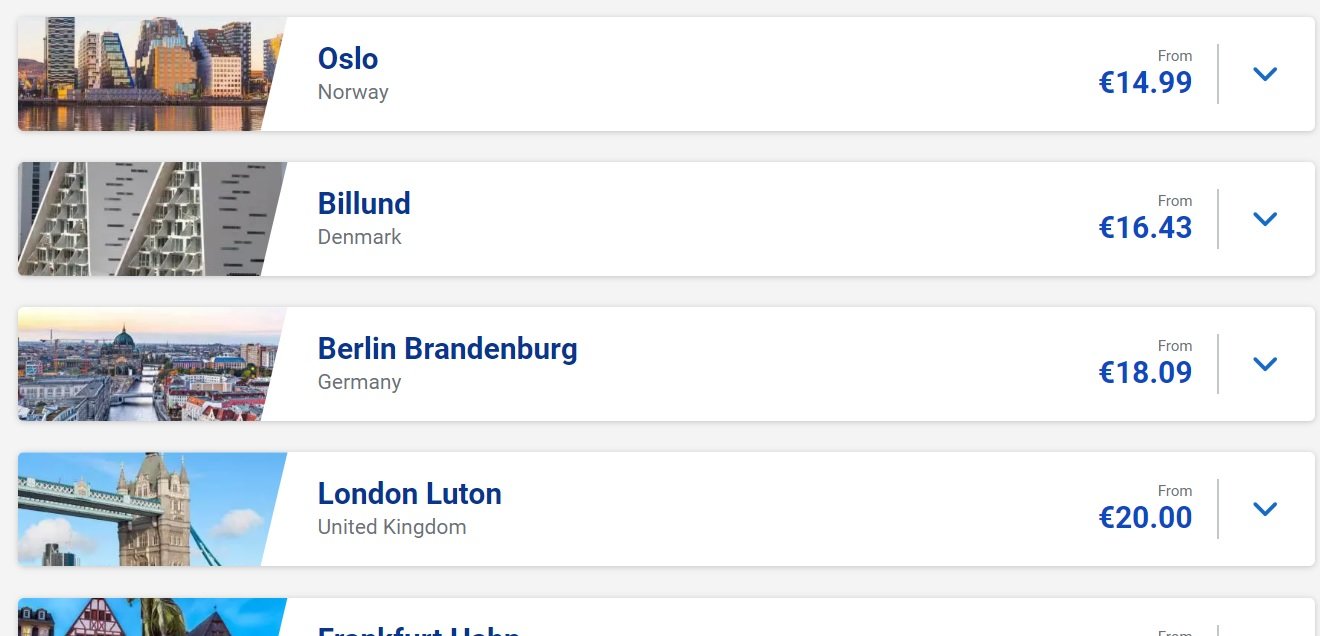Click the €14.99 price for Oslo
This screenshot has width=1320, height=636.
tap(1145, 82)
